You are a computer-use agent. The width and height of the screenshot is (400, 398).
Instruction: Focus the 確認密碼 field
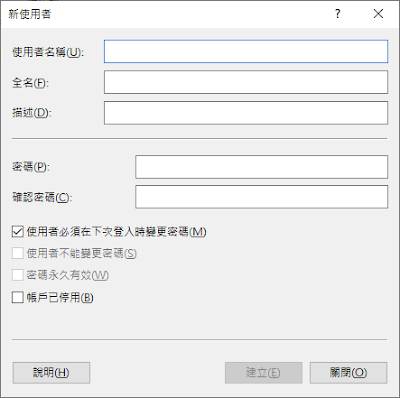tap(262, 197)
